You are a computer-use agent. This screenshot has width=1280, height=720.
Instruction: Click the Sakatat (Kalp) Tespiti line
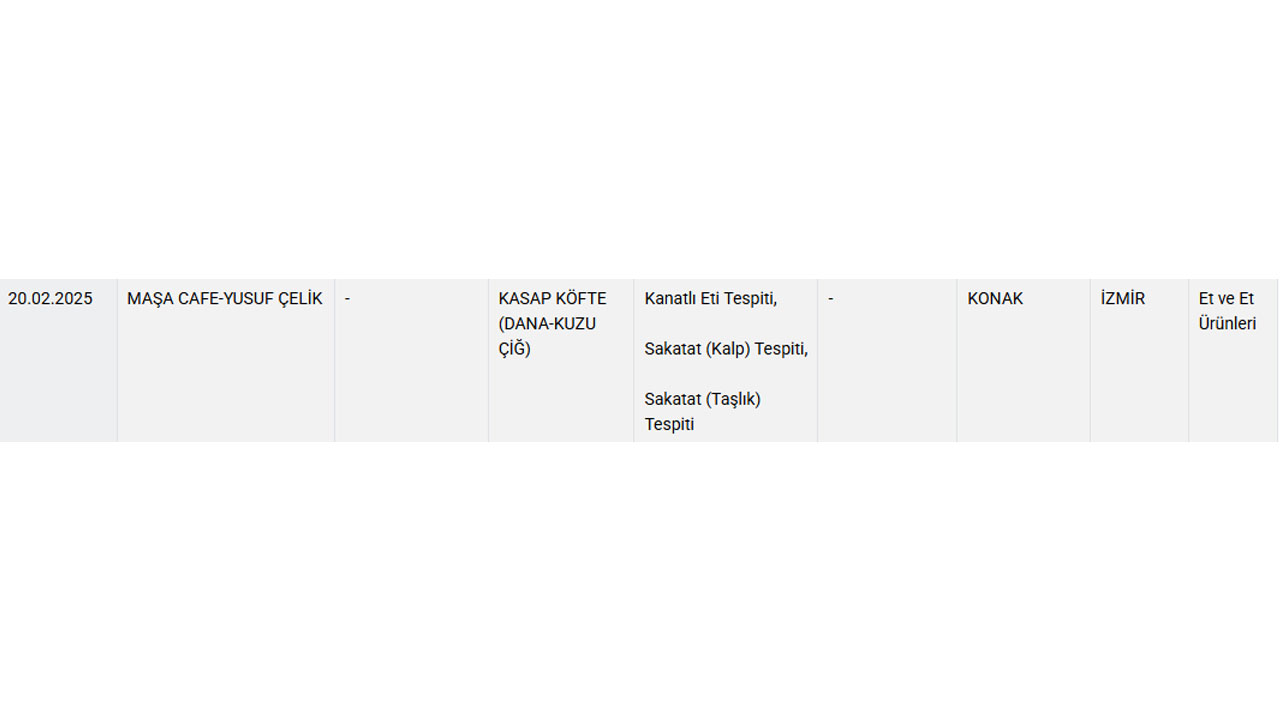pos(726,348)
